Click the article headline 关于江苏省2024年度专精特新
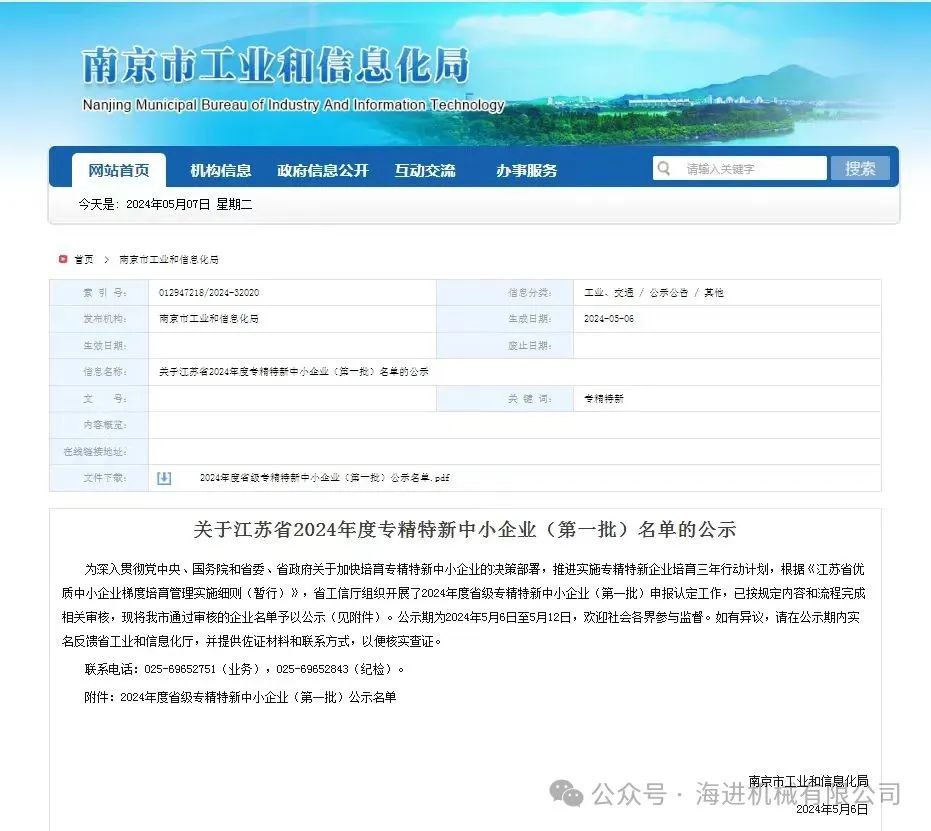 point(464,529)
